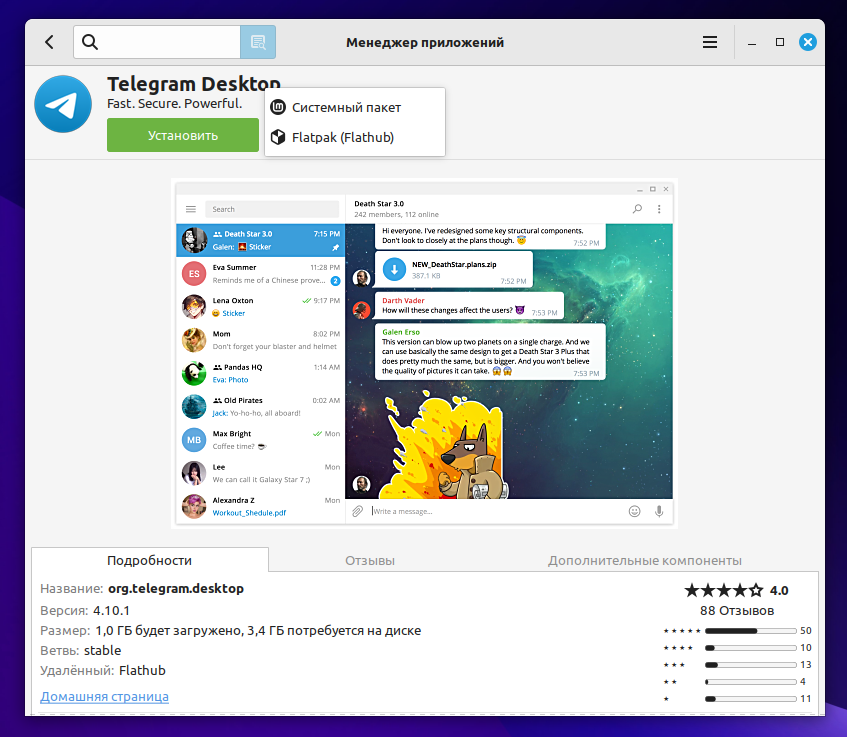
Task: Toggle search in descriptions button
Action: pos(258,42)
